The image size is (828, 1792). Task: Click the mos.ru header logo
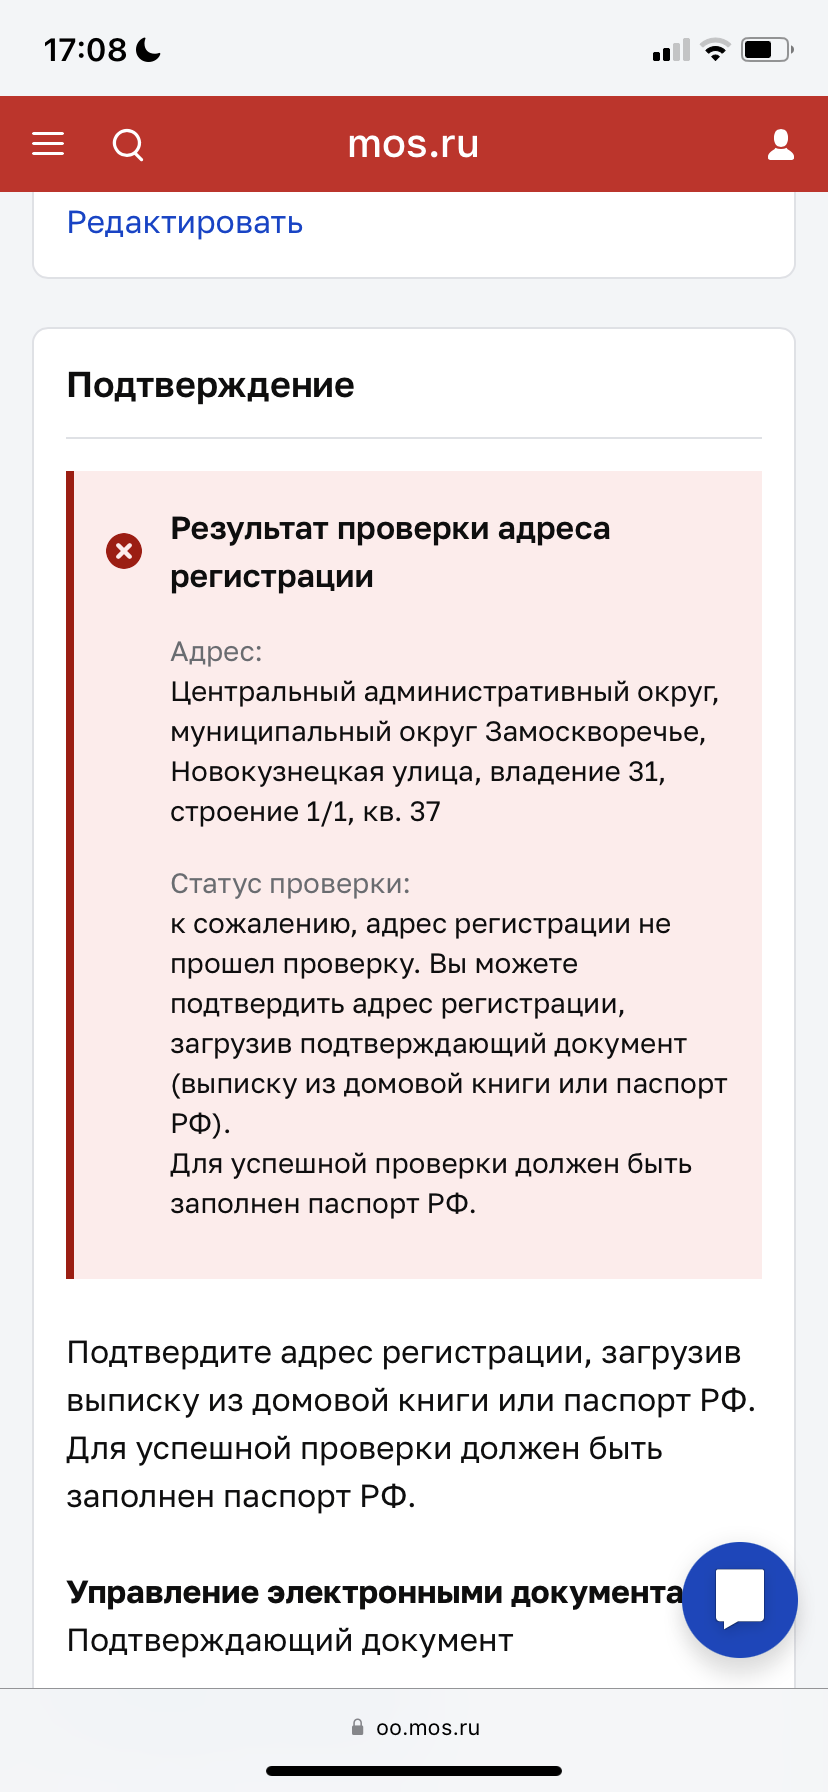pos(414,144)
